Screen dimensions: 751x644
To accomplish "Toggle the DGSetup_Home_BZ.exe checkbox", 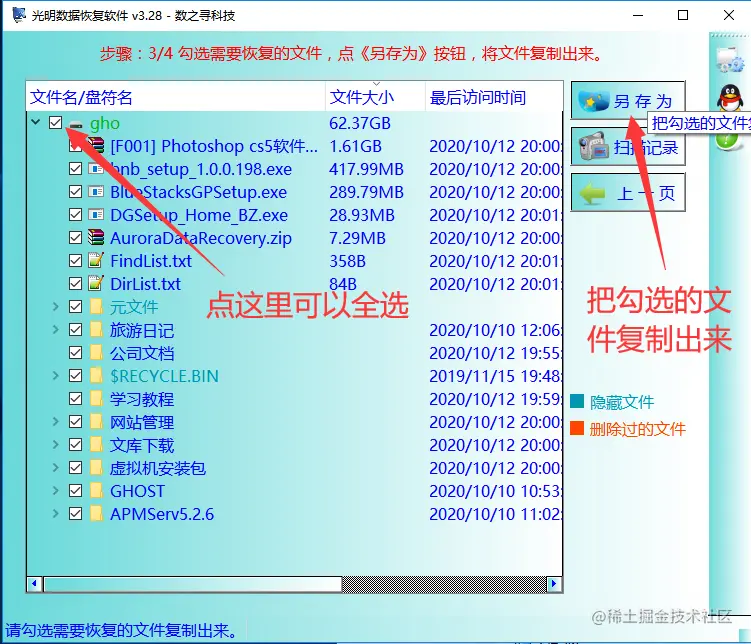I will [75, 215].
